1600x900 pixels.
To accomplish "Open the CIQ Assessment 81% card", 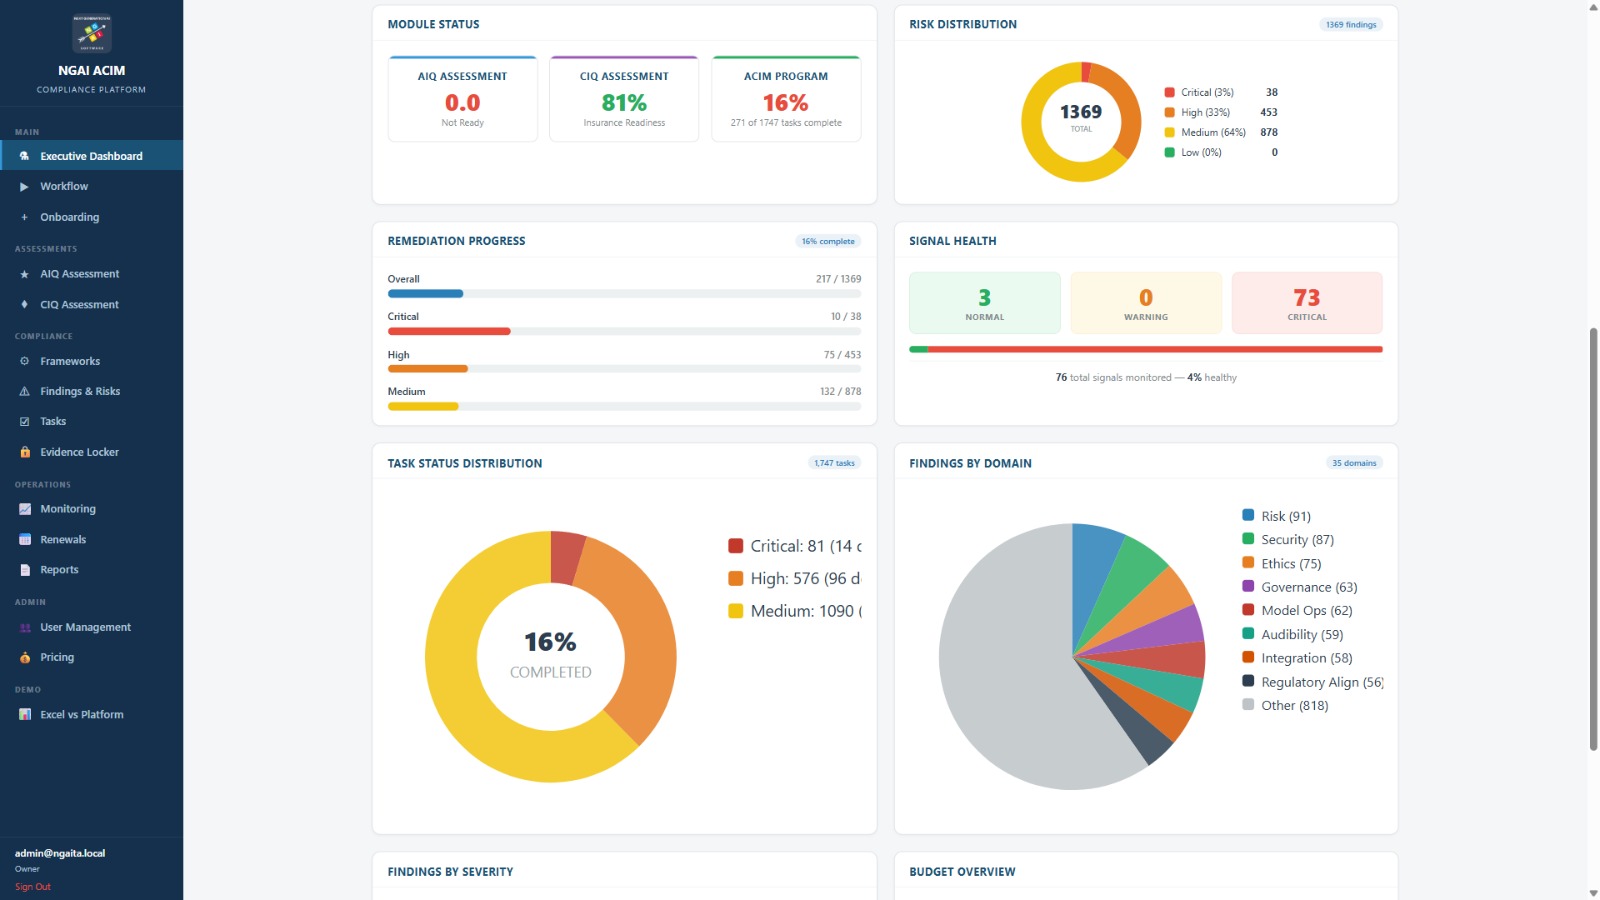I will click(624, 100).
